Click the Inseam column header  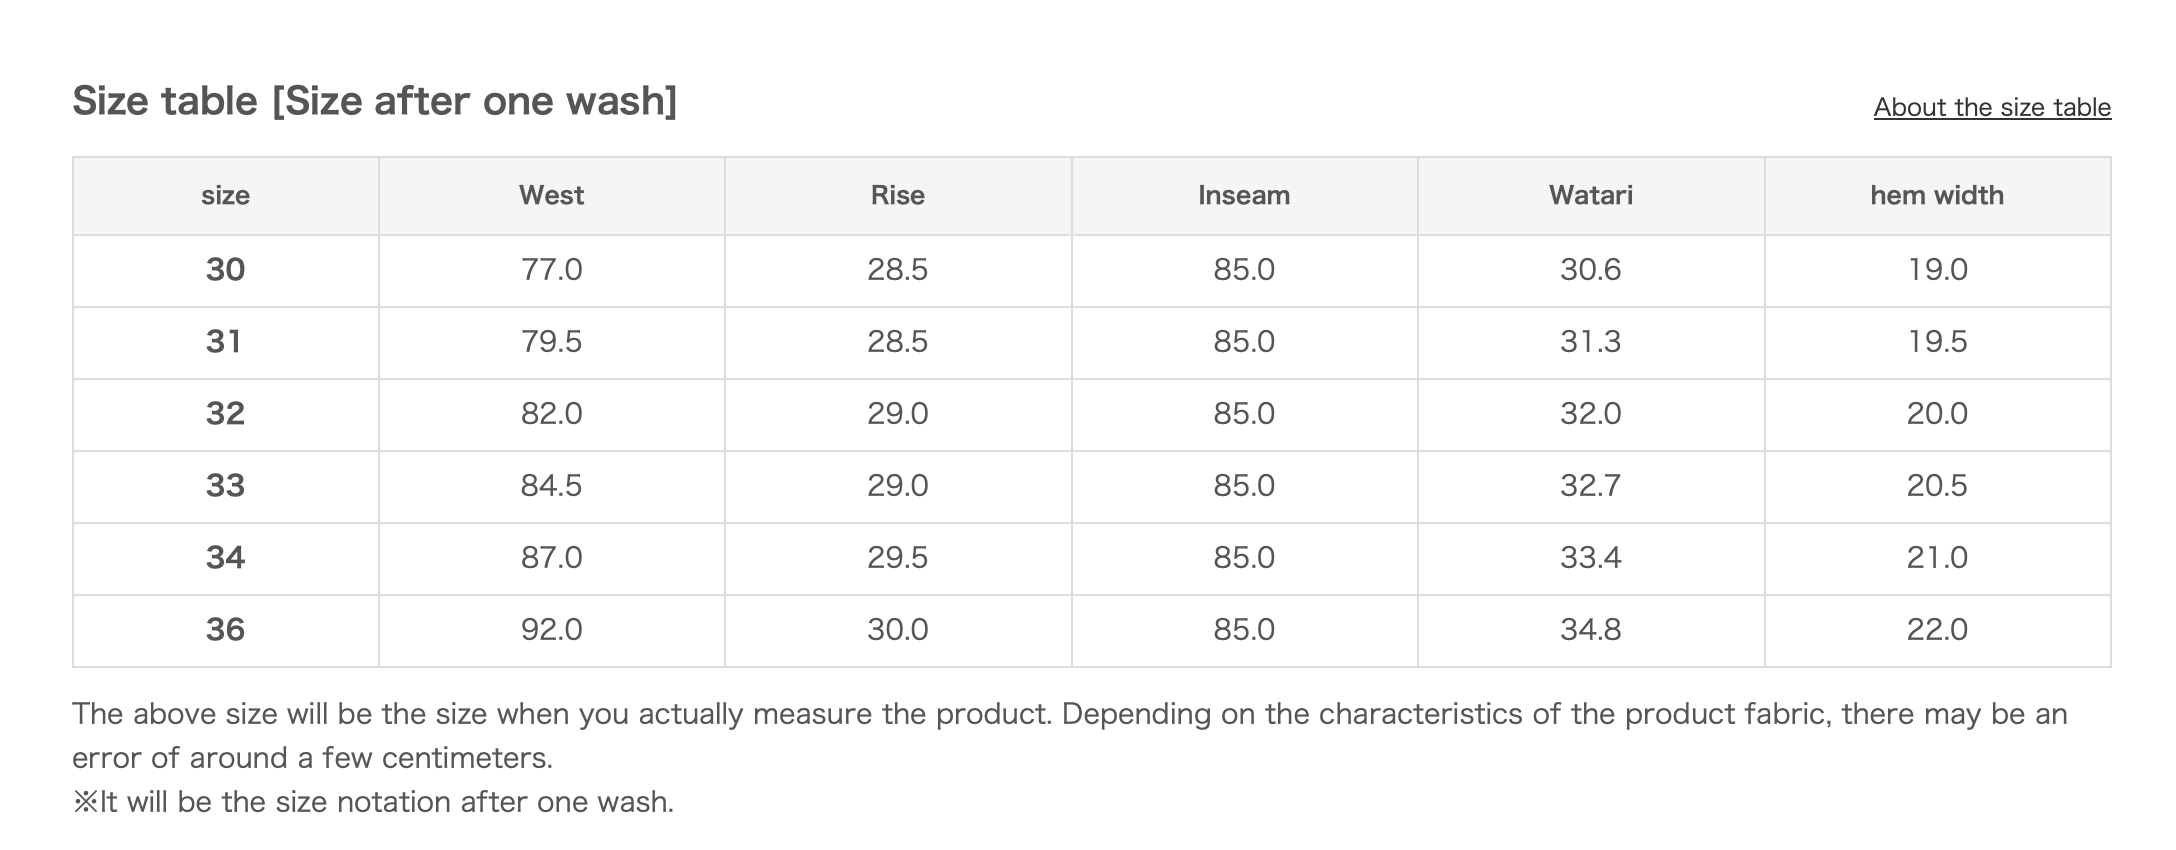pos(1243,195)
